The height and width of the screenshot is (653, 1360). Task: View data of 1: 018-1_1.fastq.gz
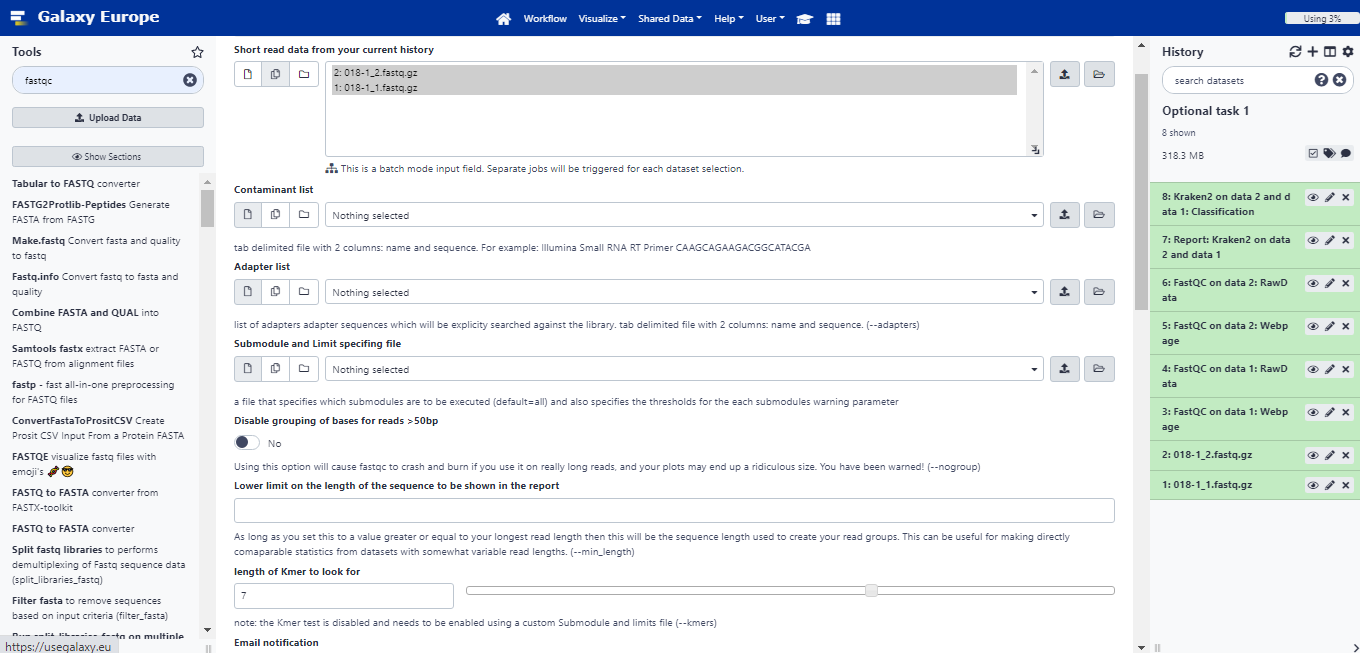point(1313,485)
